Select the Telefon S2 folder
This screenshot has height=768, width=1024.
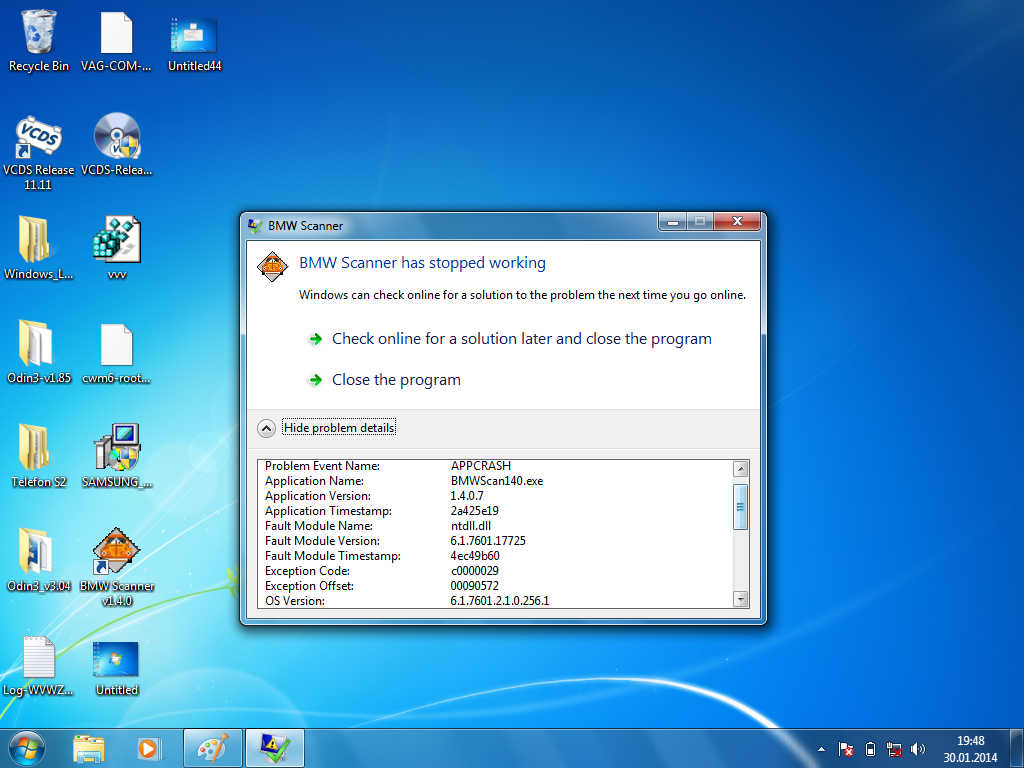point(39,456)
